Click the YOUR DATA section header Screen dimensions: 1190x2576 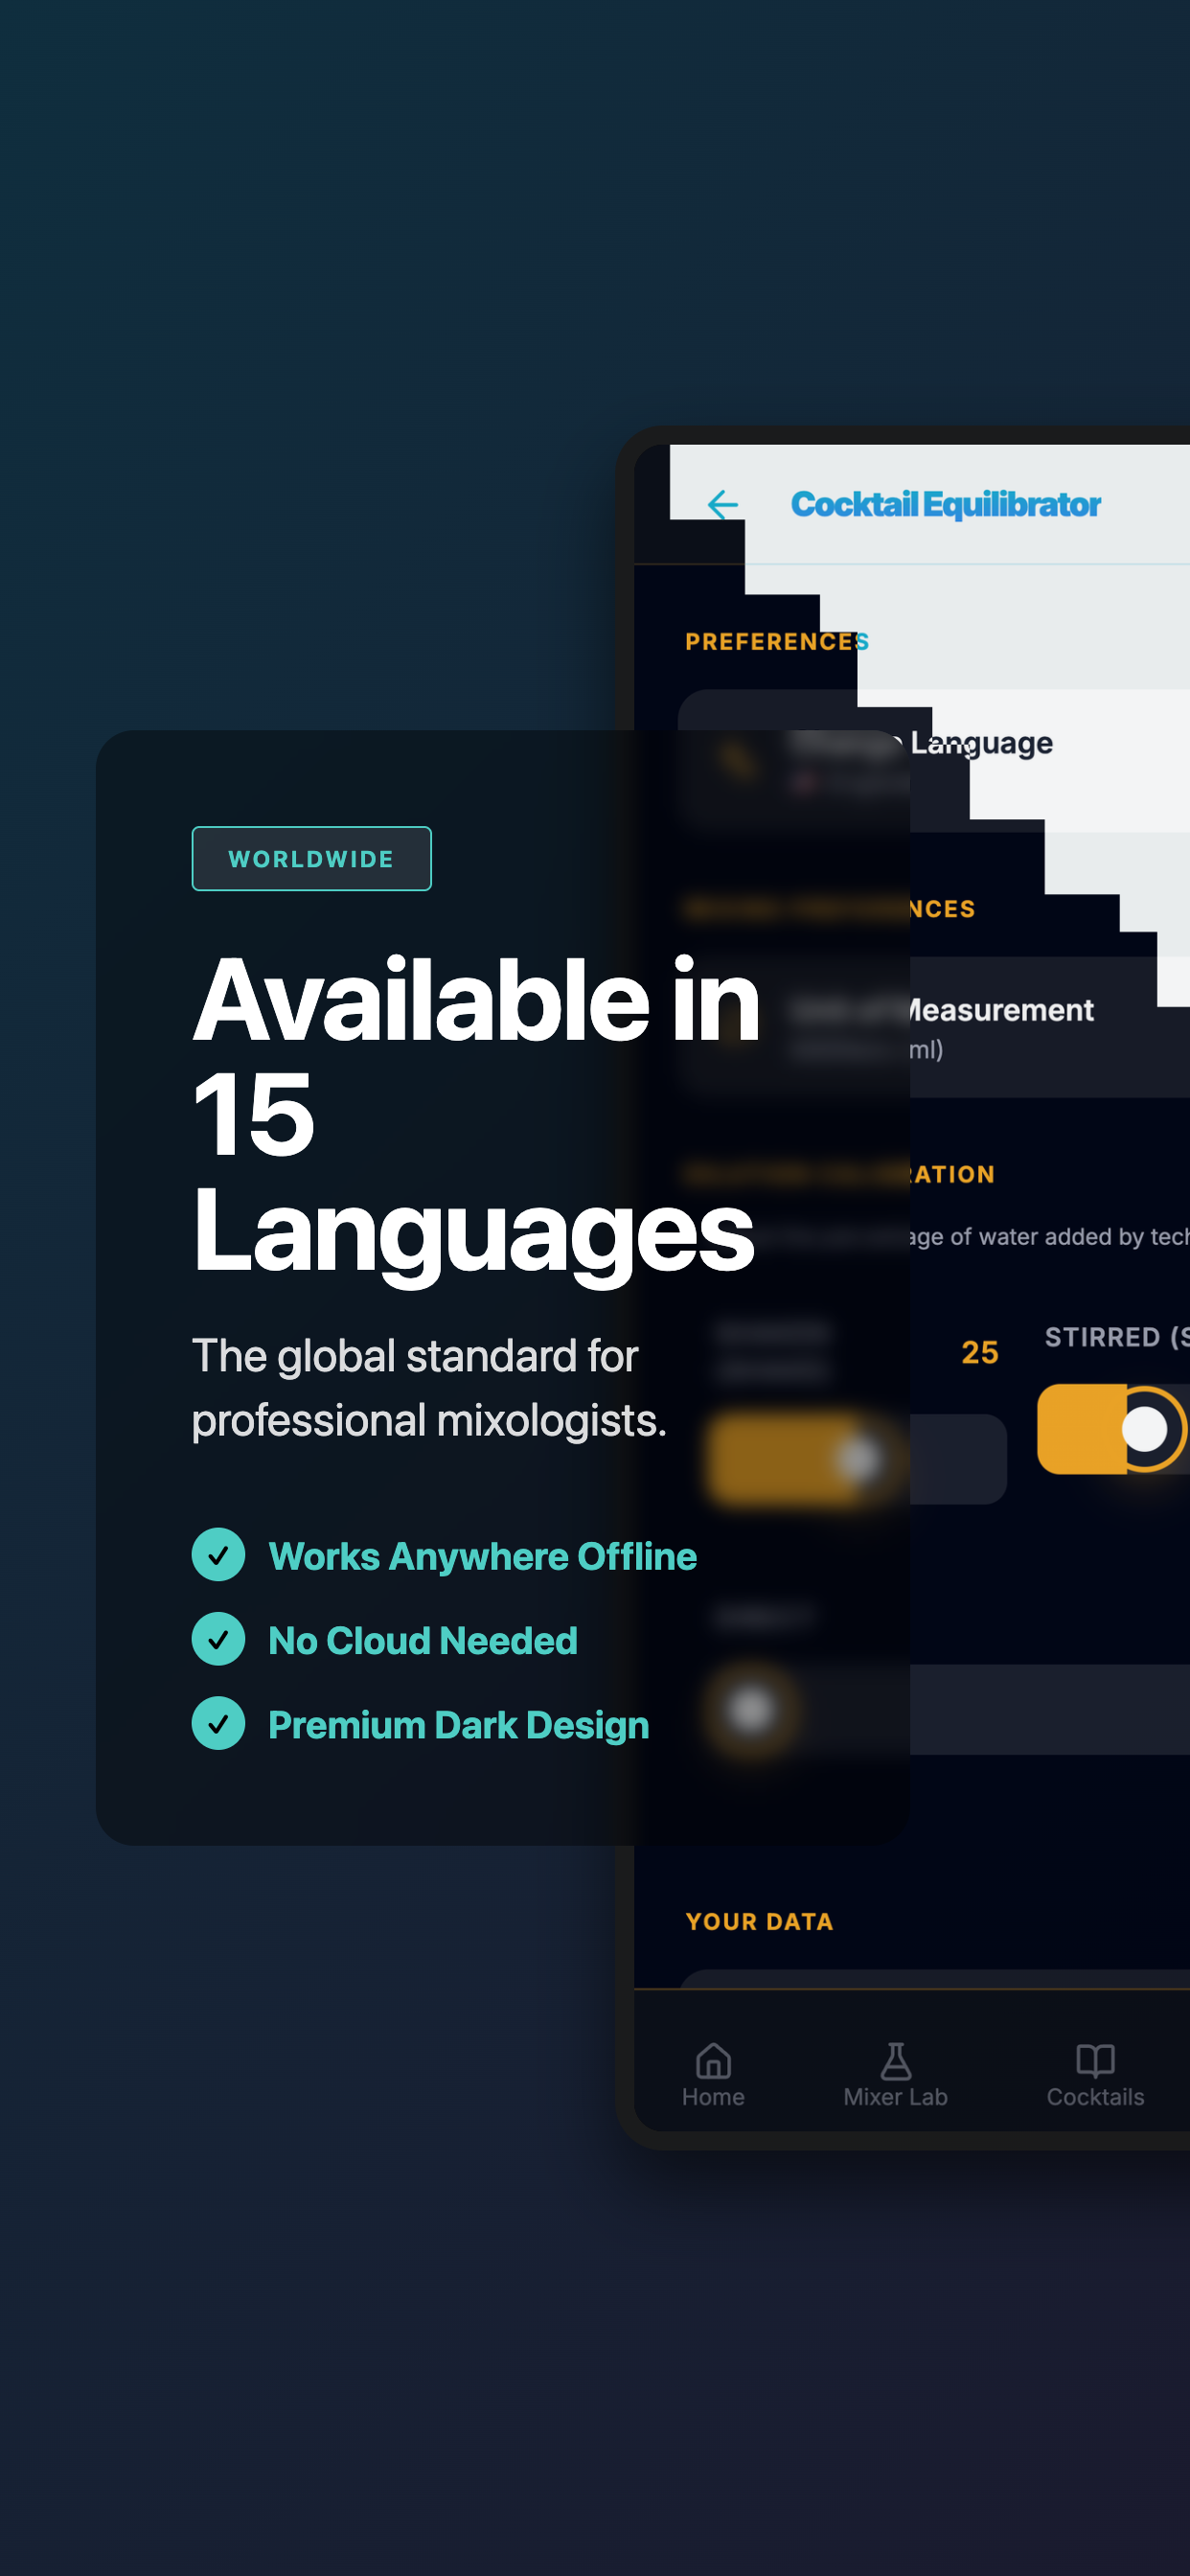click(x=759, y=1921)
